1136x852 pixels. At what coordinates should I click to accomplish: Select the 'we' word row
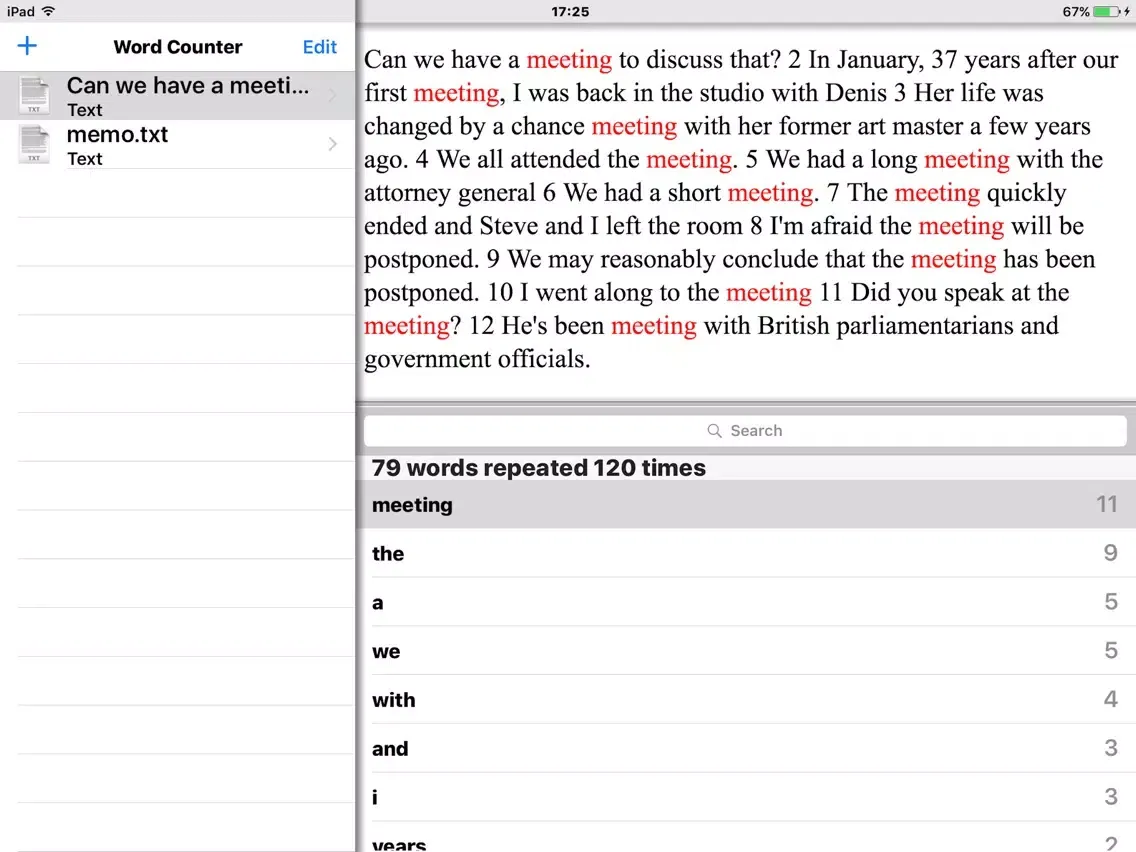tap(746, 651)
